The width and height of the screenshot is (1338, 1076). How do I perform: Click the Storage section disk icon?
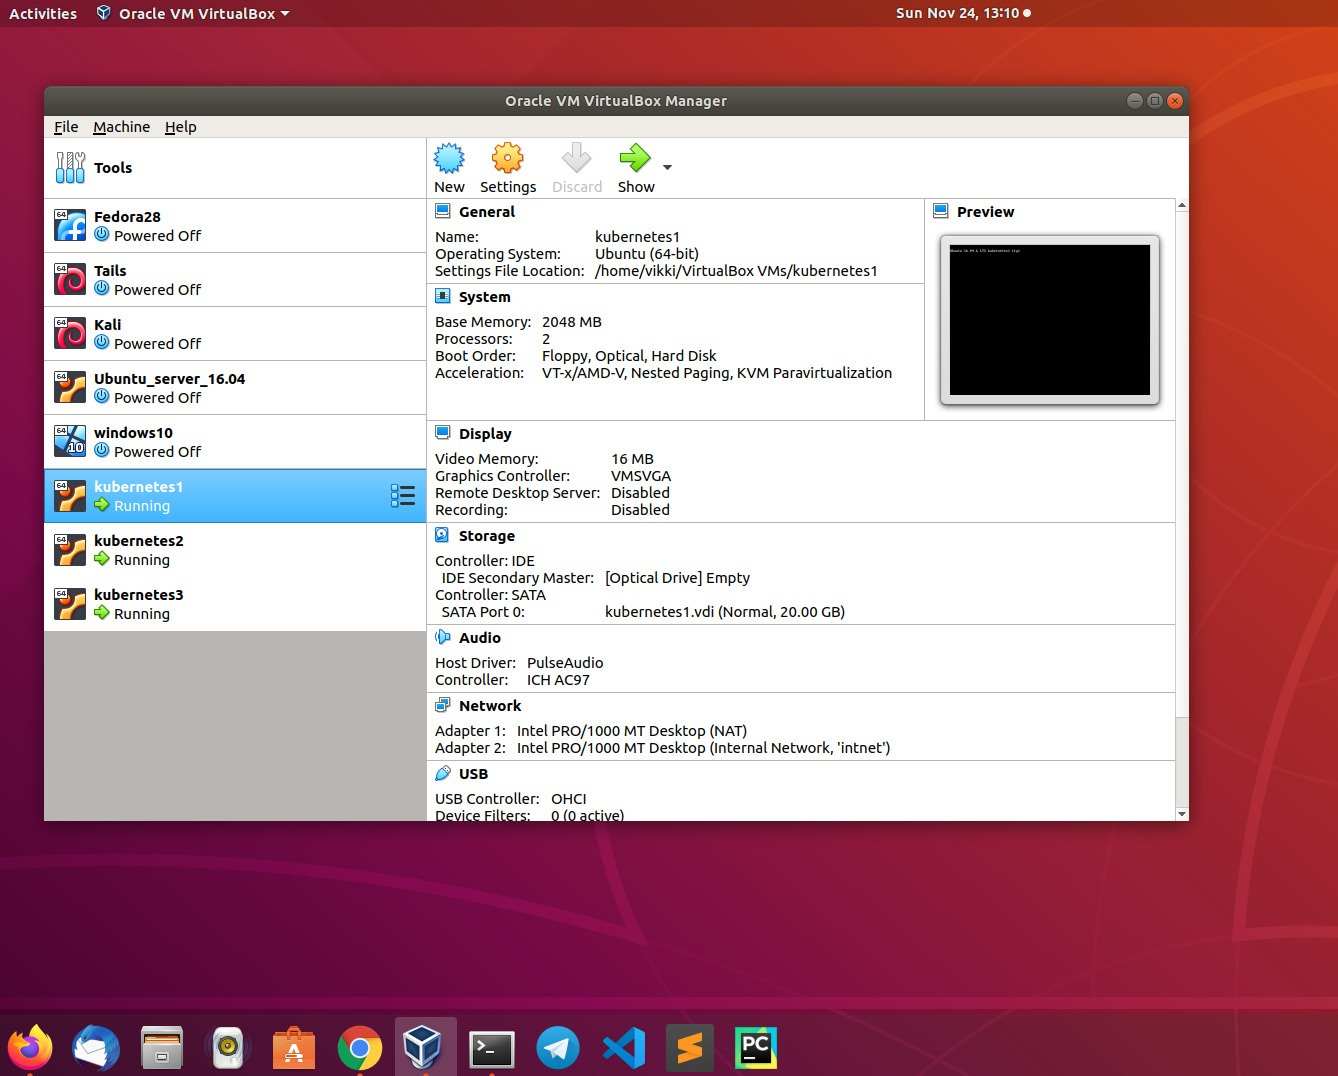[443, 535]
